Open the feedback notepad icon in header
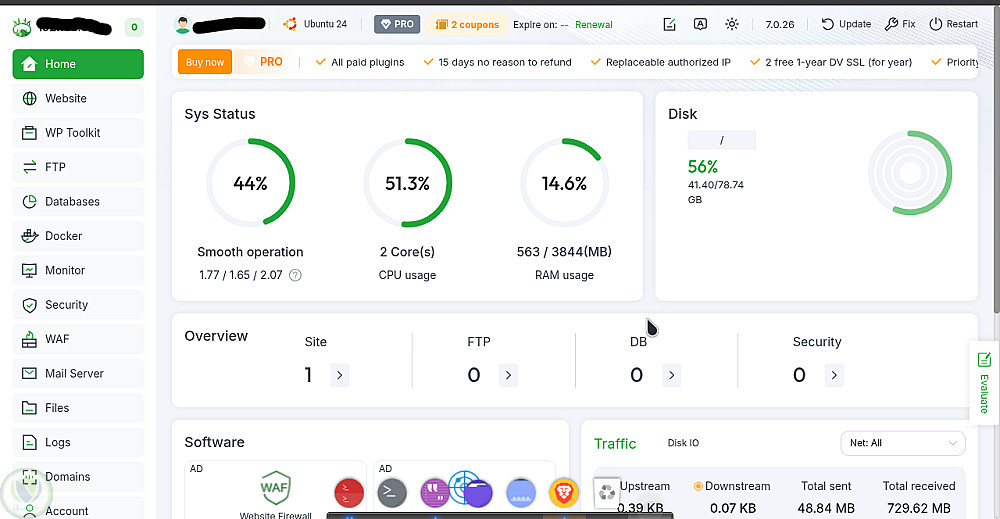1000x519 pixels. click(669, 24)
